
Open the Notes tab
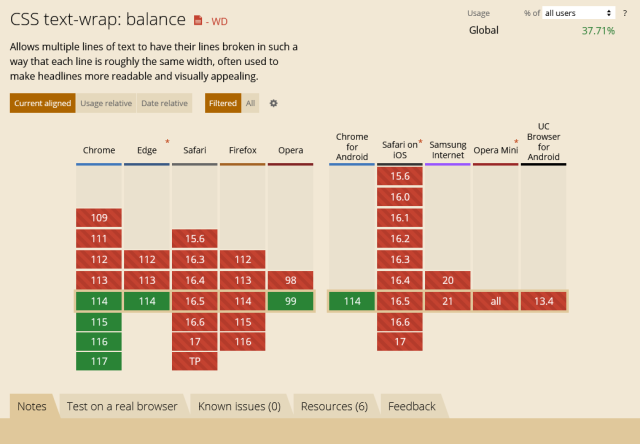click(x=32, y=406)
